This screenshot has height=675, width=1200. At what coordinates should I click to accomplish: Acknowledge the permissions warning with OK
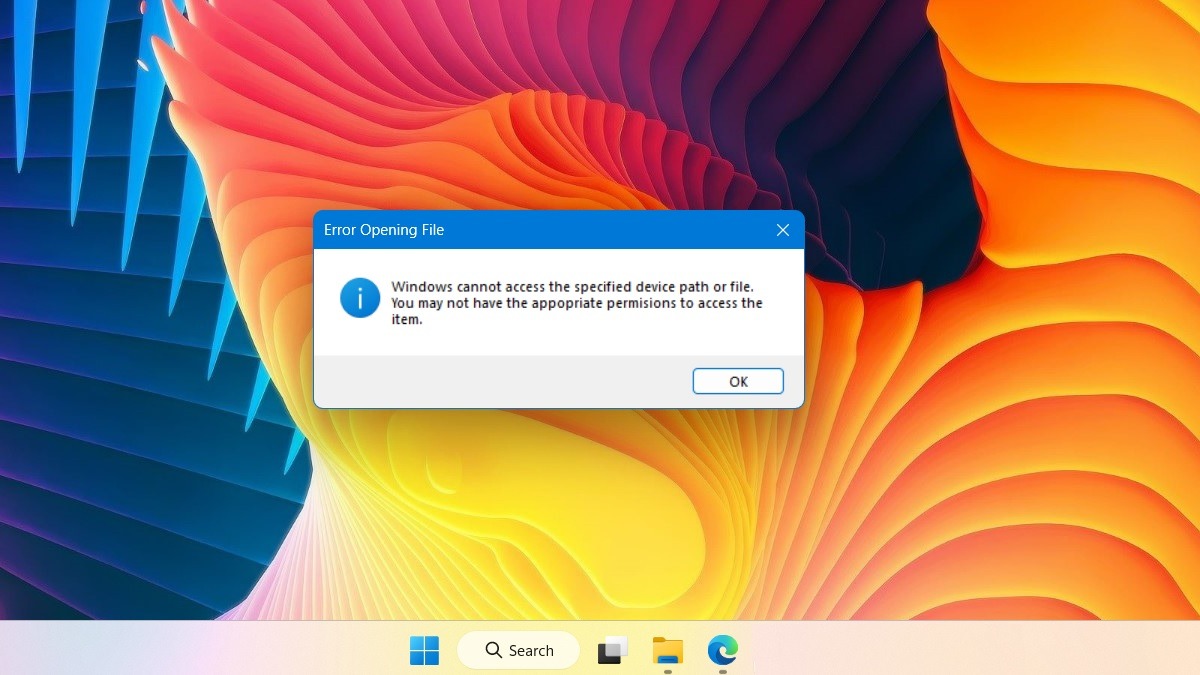click(738, 381)
